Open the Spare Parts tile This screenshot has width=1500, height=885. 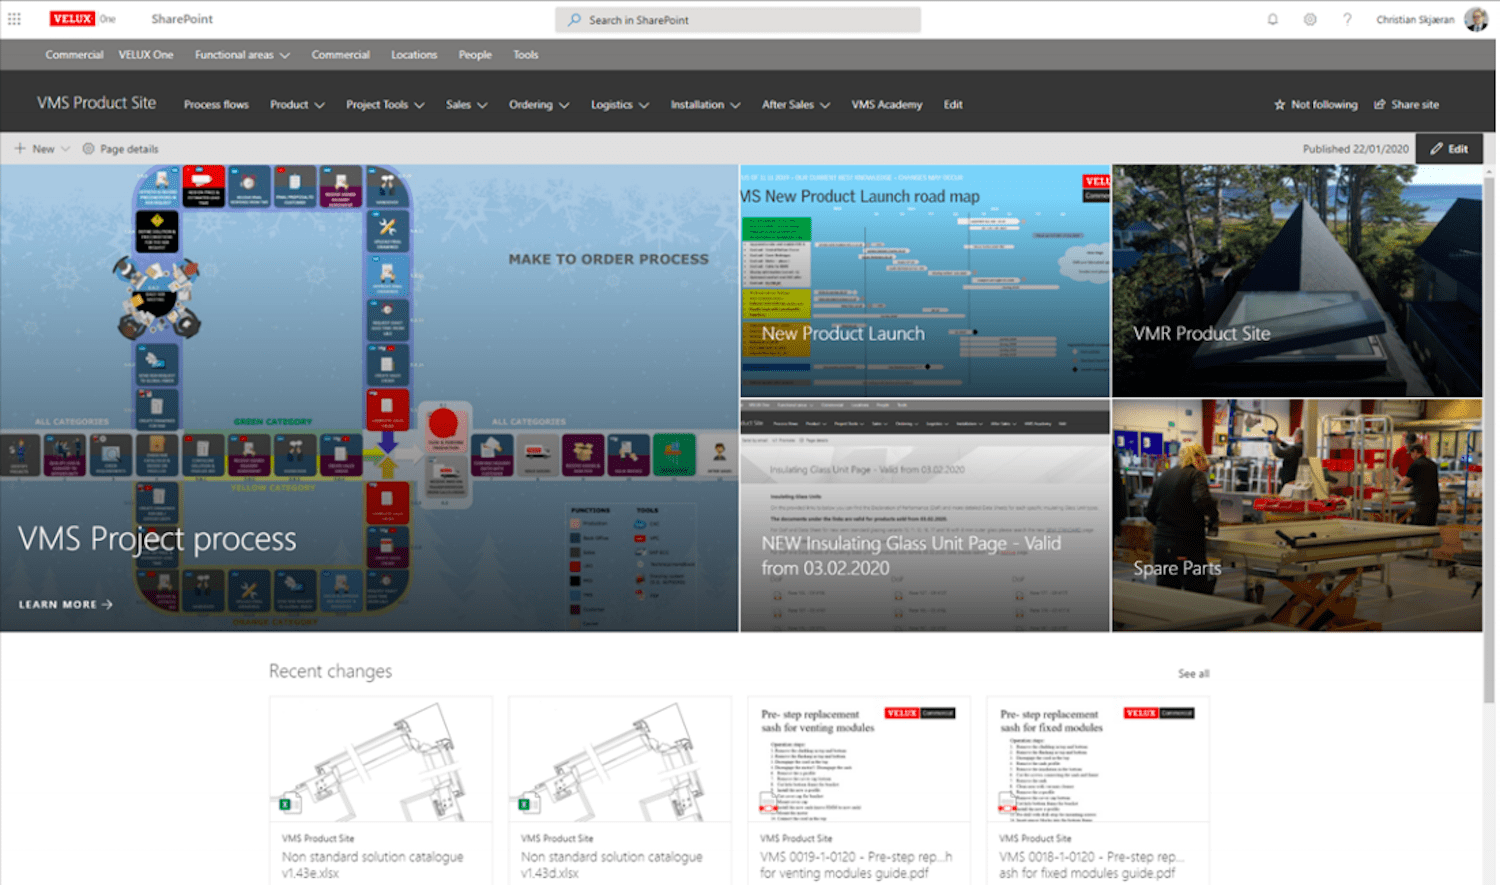[x=1297, y=516]
